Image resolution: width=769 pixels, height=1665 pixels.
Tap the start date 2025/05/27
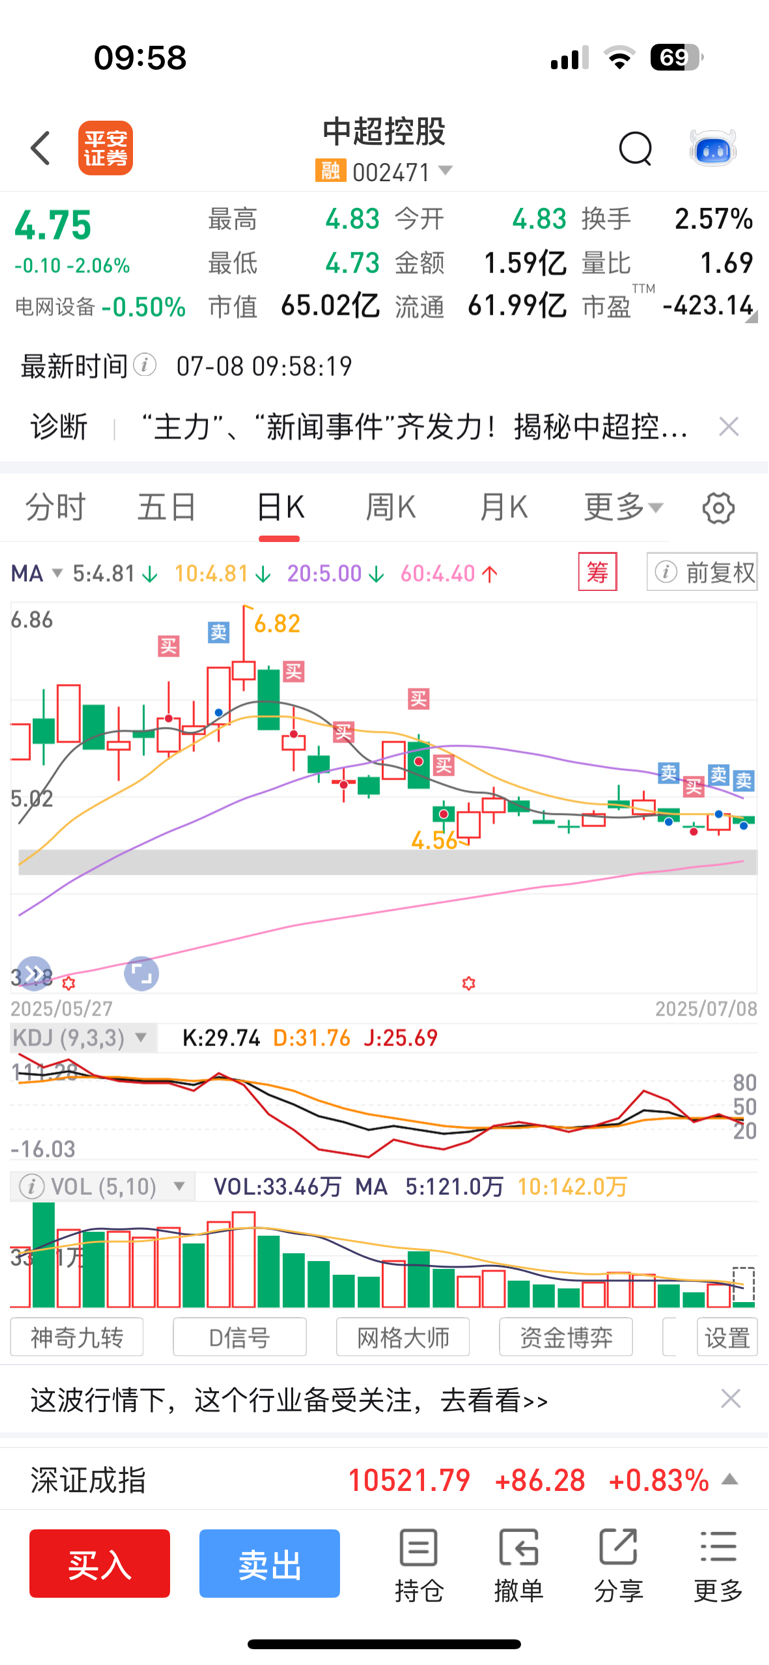62,1009
